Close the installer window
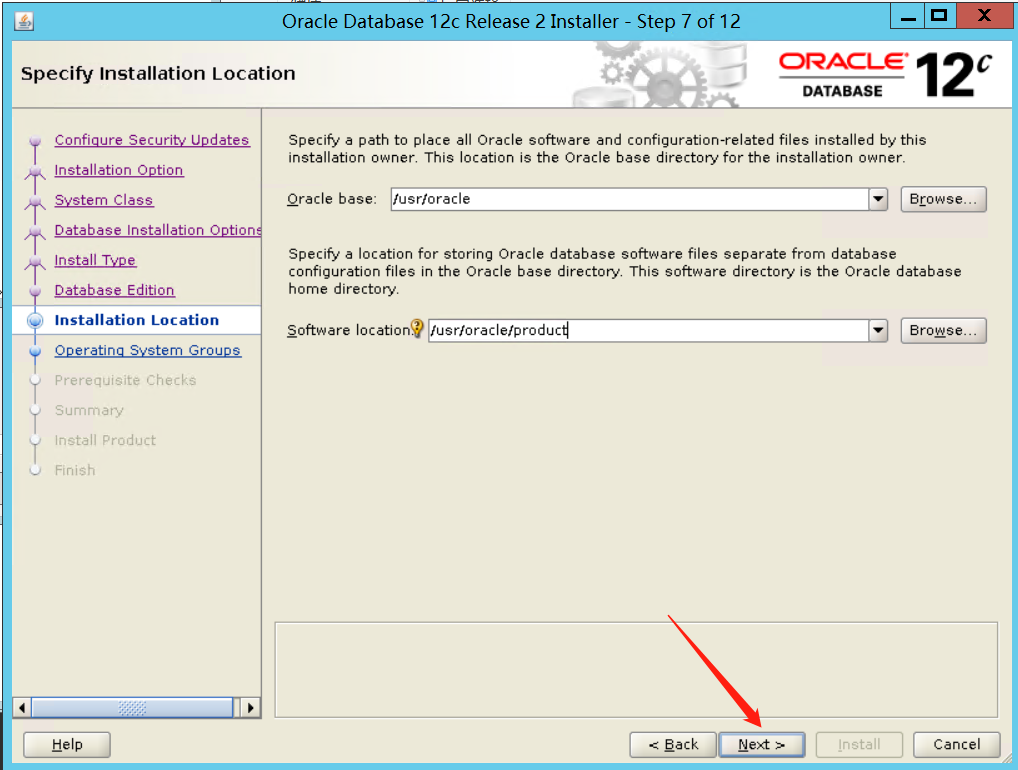Image resolution: width=1018 pixels, height=770 pixels. click(984, 16)
